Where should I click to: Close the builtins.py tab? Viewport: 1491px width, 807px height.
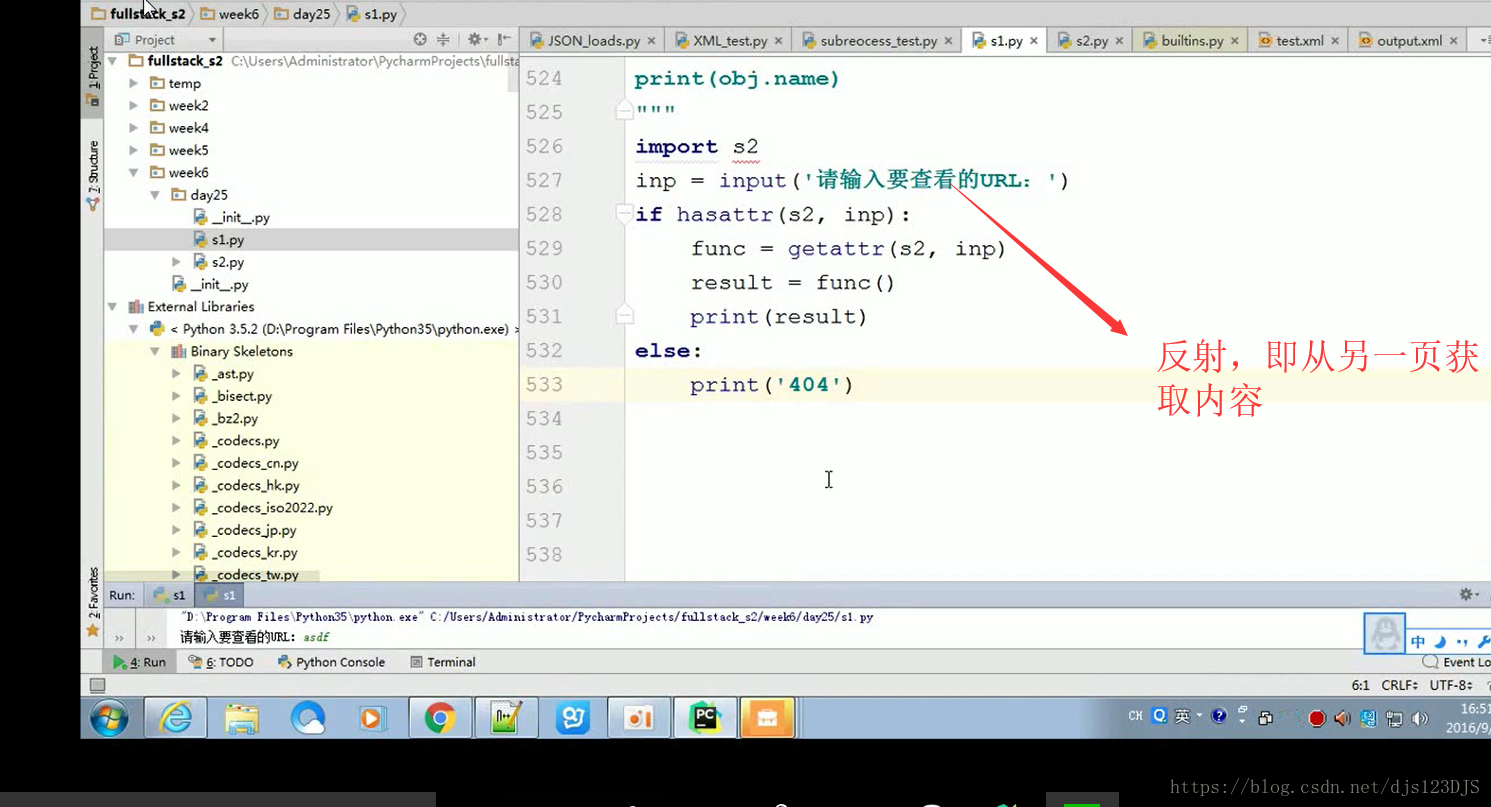[1235, 41]
